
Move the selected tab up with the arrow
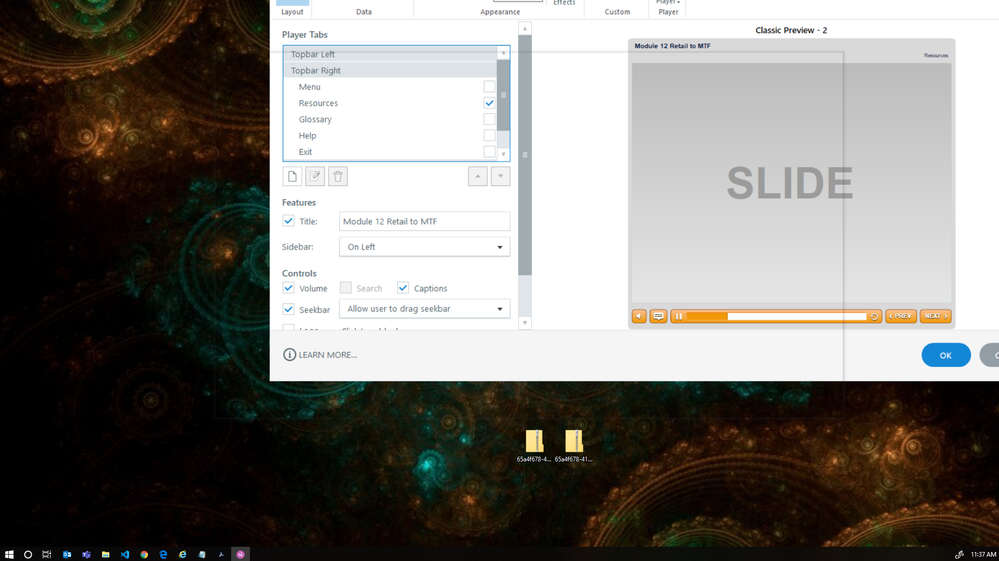coord(478,176)
